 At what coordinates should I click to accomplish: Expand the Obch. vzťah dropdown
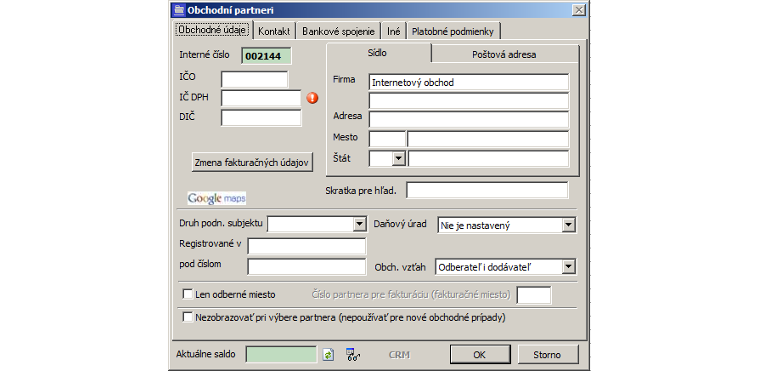point(569,267)
